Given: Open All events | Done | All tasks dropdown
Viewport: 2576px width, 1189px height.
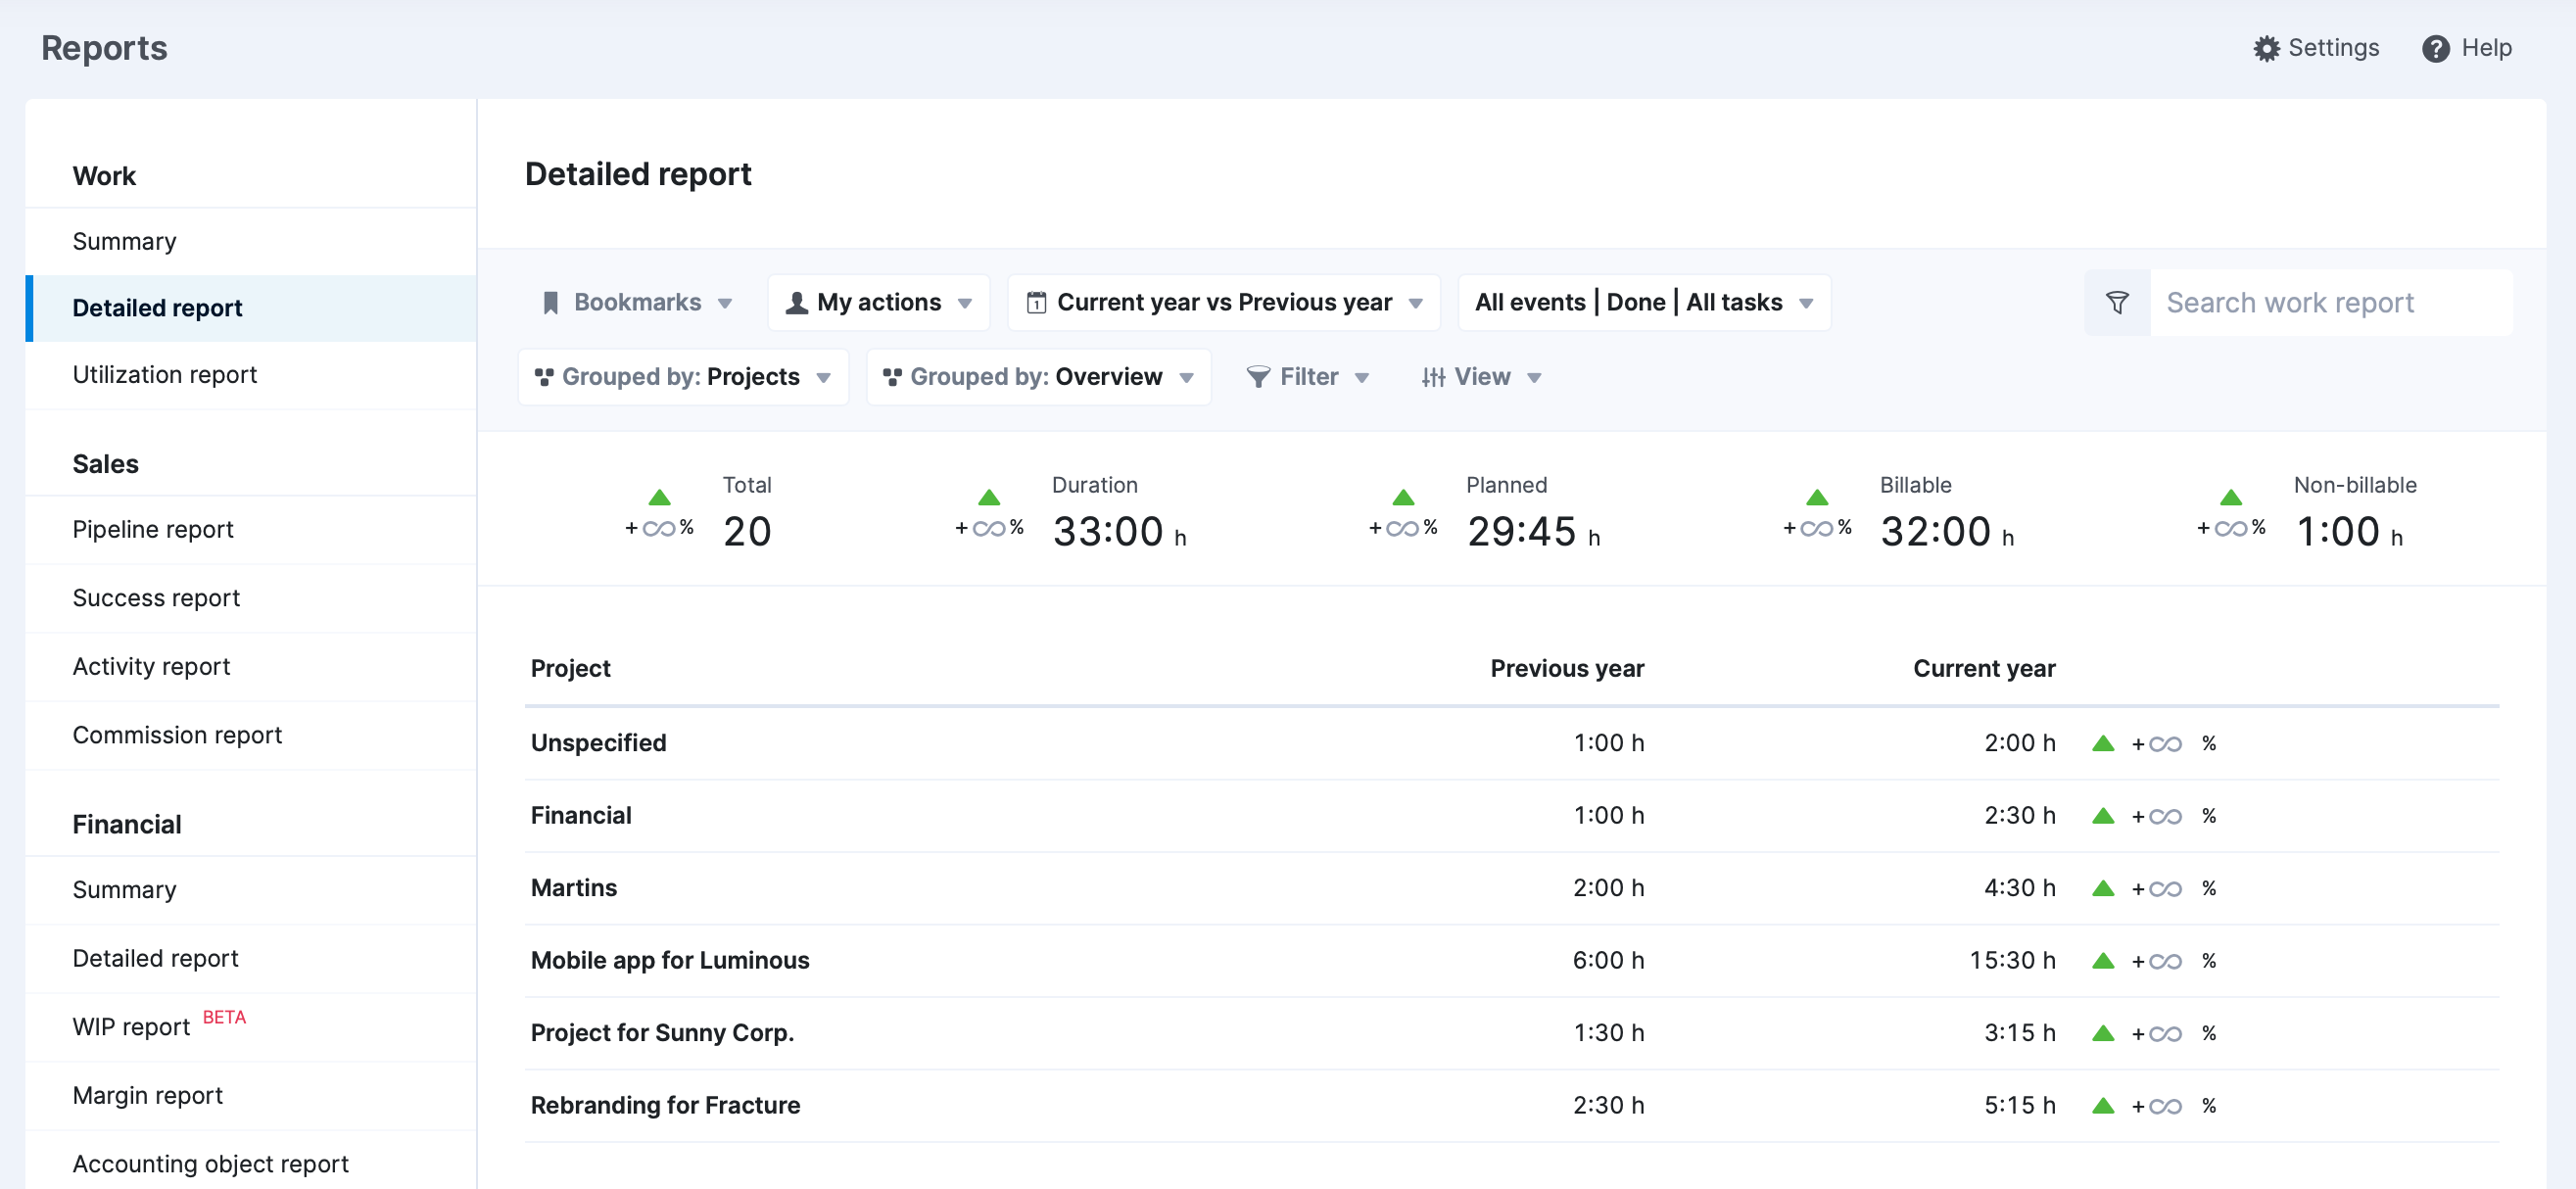Looking at the screenshot, I should click(x=1643, y=302).
